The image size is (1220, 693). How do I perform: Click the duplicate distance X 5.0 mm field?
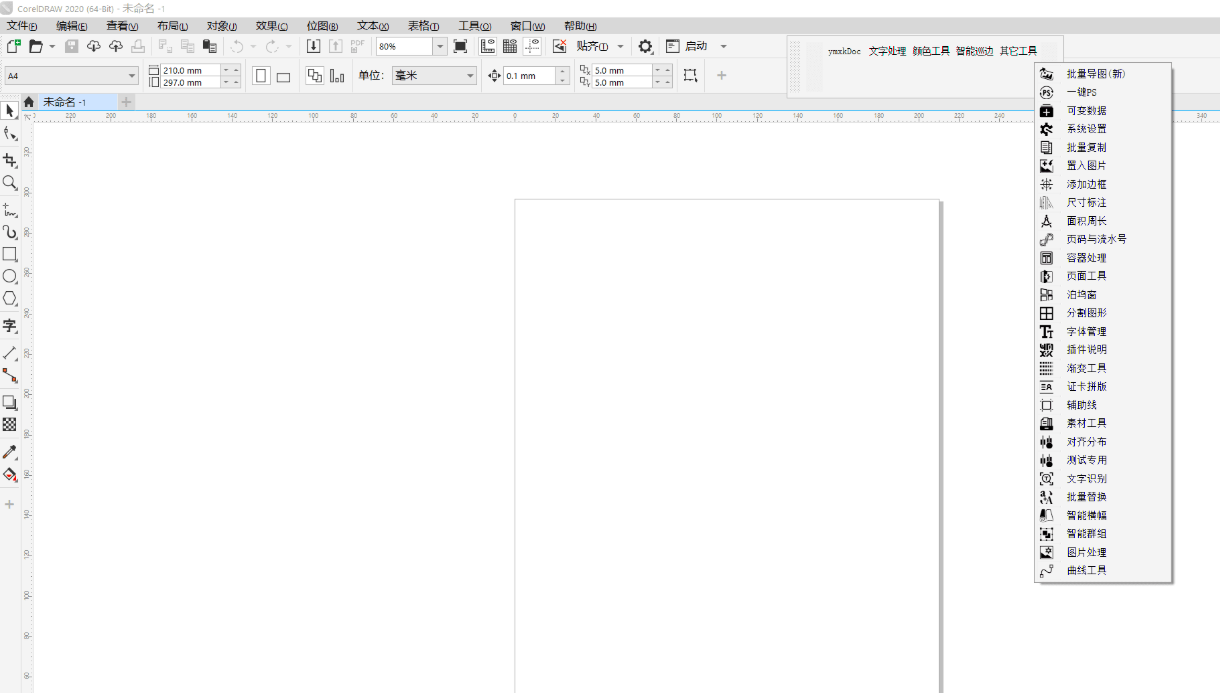(622, 71)
